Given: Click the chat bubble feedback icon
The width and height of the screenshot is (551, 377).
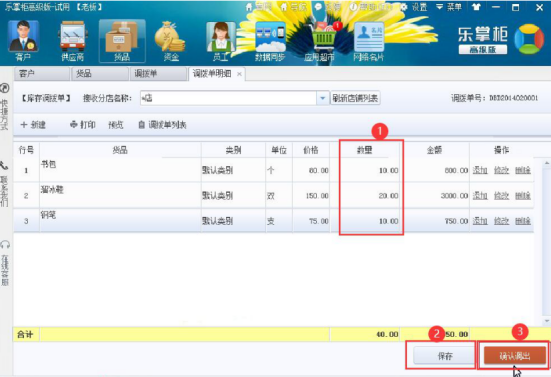Looking at the screenshot, I should click(x=318, y=7).
